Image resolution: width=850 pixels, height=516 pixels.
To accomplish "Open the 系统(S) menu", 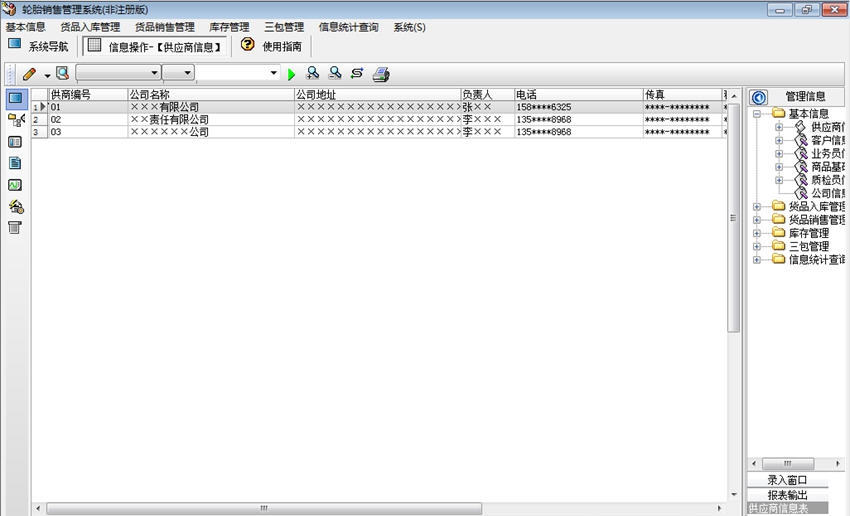I will pyautogui.click(x=409, y=27).
